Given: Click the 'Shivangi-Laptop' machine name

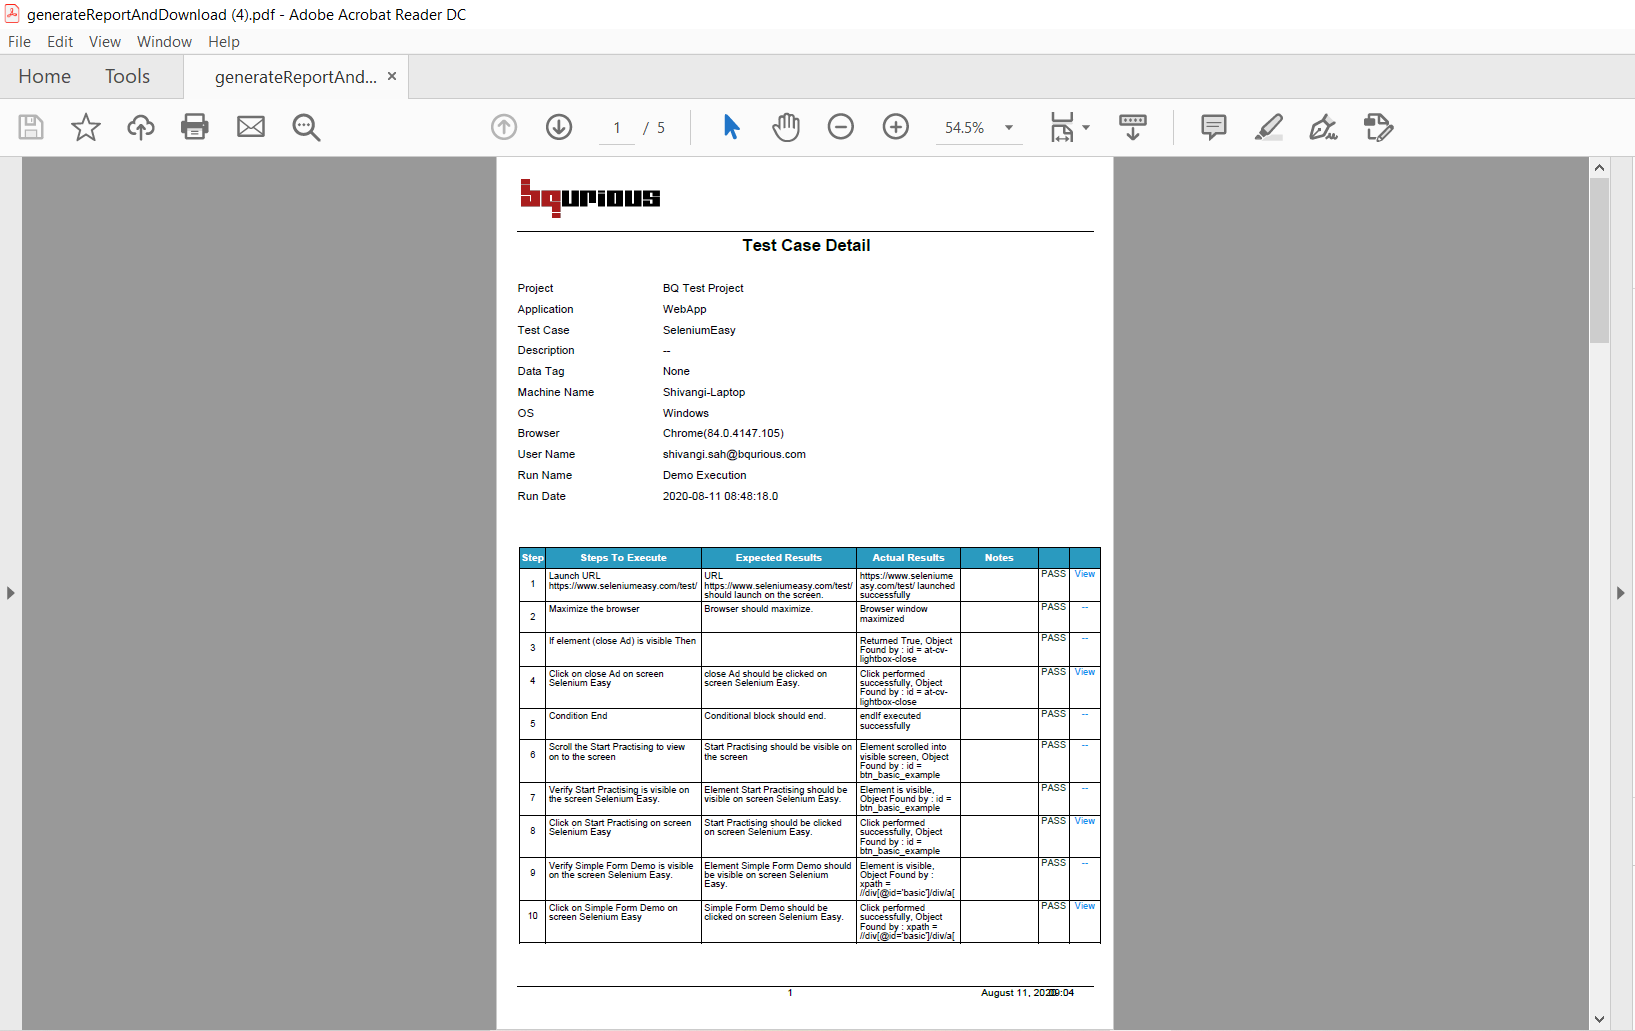Looking at the screenshot, I should click(x=704, y=392).
